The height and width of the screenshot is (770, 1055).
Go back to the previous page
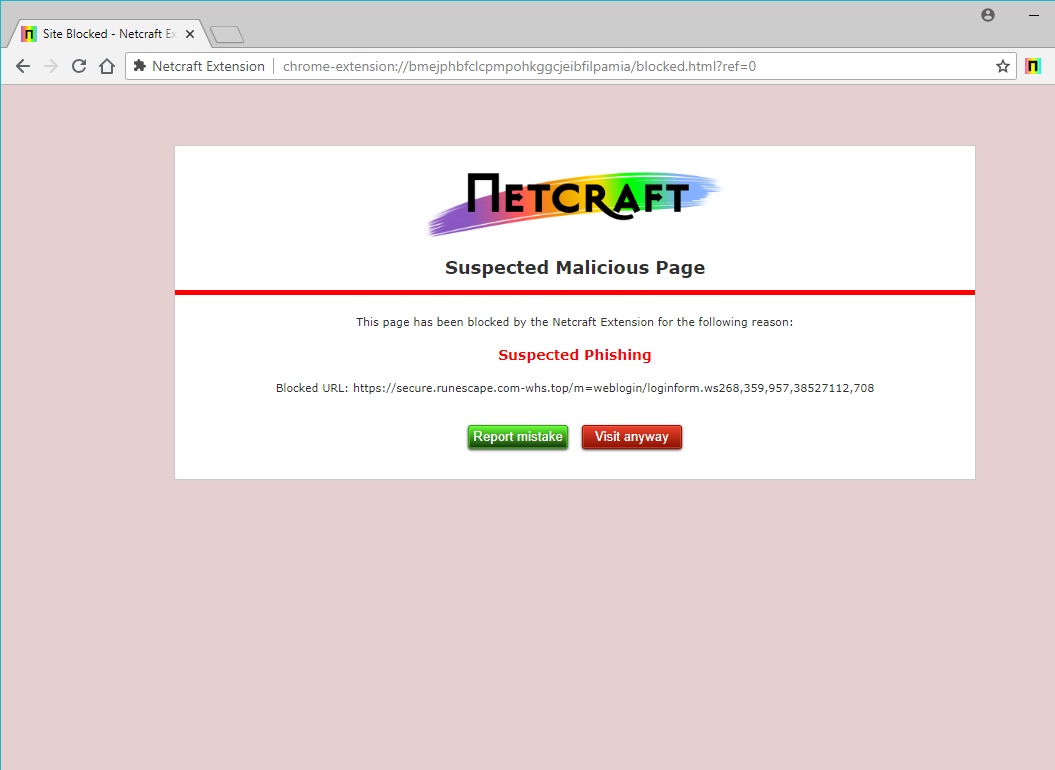pos(23,66)
